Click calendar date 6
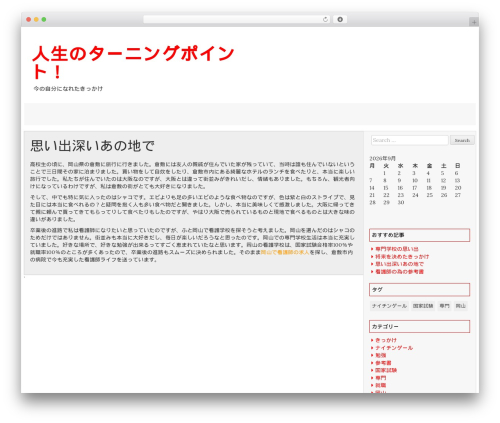 pyautogui.click(x=457, y=173)
